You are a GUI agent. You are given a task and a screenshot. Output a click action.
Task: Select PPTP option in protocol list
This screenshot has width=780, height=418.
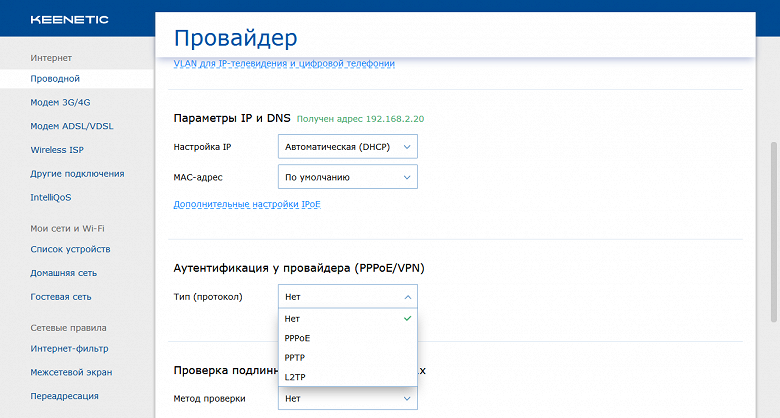[x=348, y=357]
